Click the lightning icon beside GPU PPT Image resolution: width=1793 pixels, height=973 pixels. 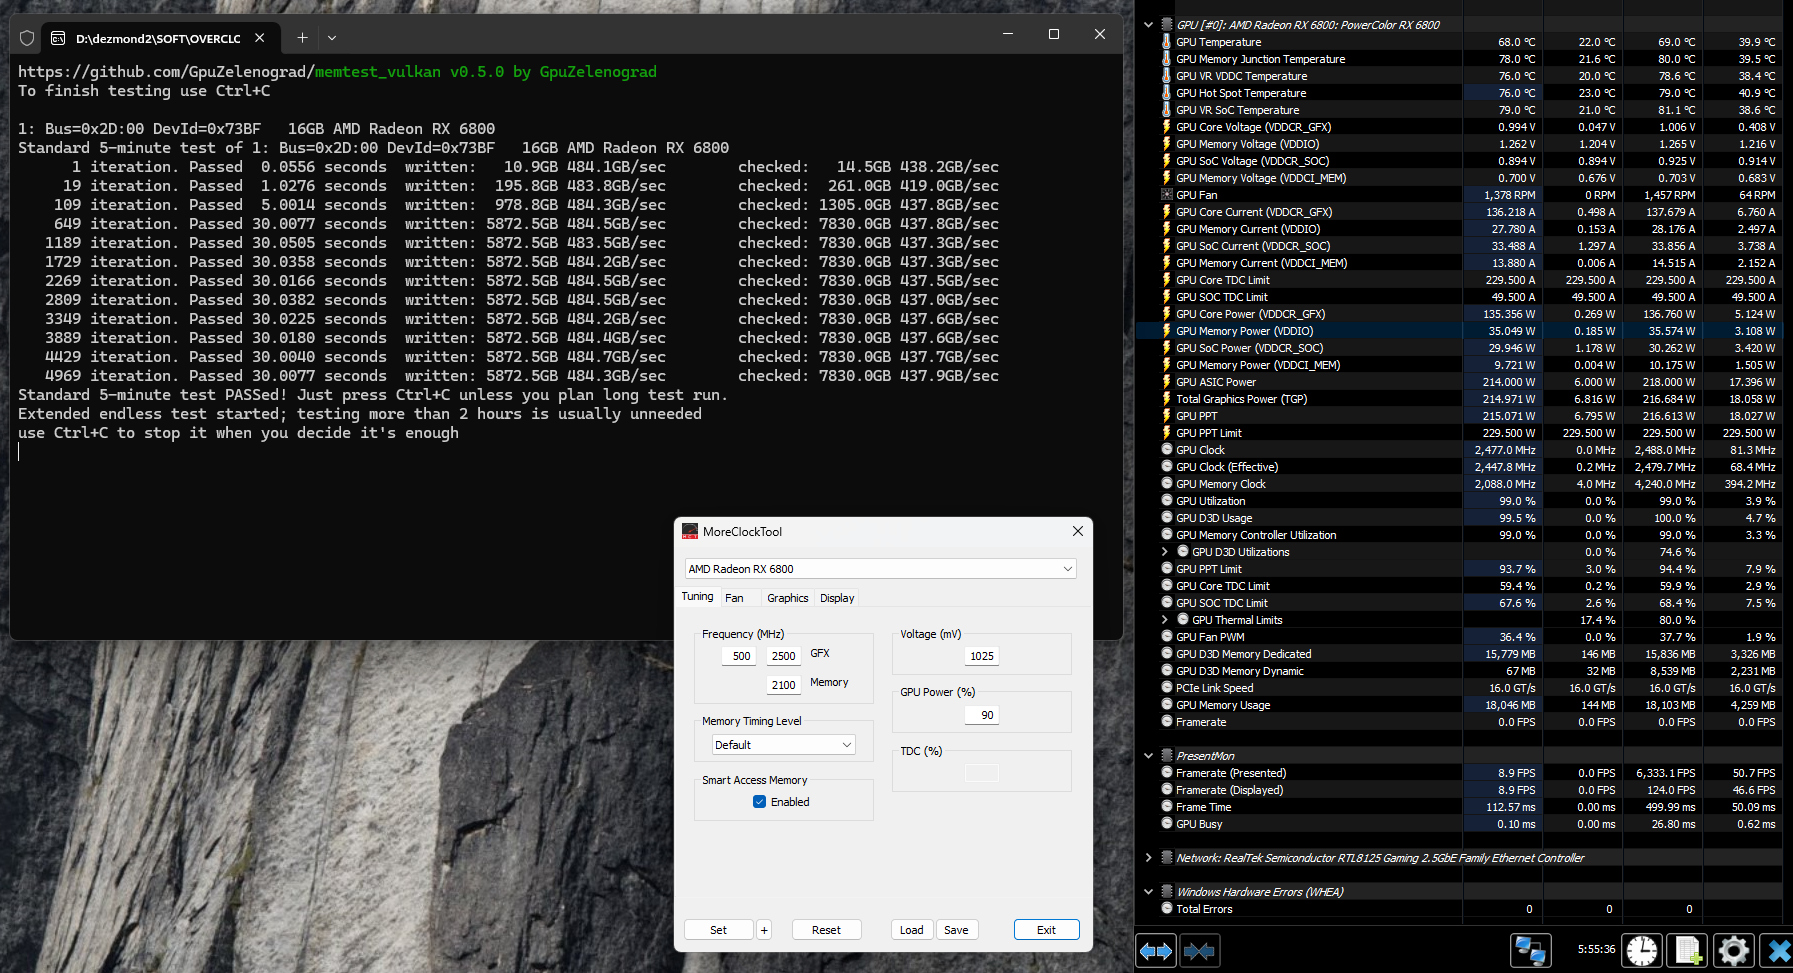(x=1166, y=416)
